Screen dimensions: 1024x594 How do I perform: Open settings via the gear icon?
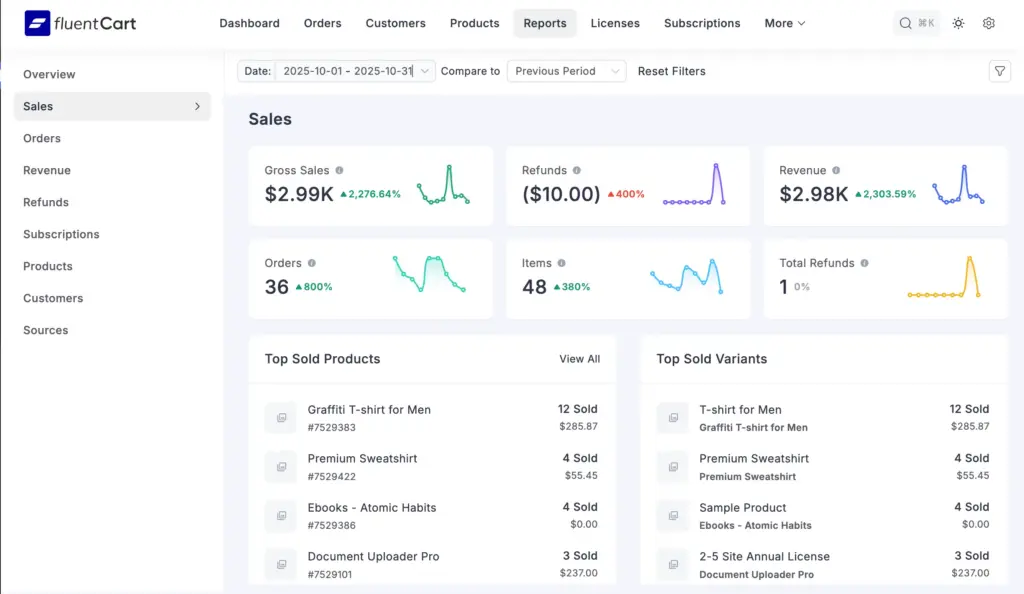pyautogui.click(x=989, y=22)
